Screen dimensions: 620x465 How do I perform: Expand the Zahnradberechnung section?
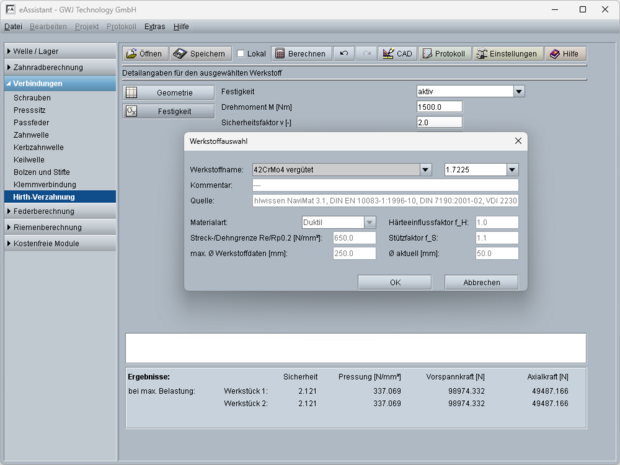point(59,67)
